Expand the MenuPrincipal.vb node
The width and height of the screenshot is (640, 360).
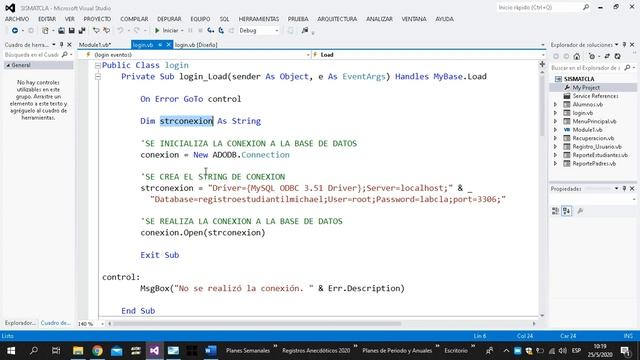pos(556,121)
